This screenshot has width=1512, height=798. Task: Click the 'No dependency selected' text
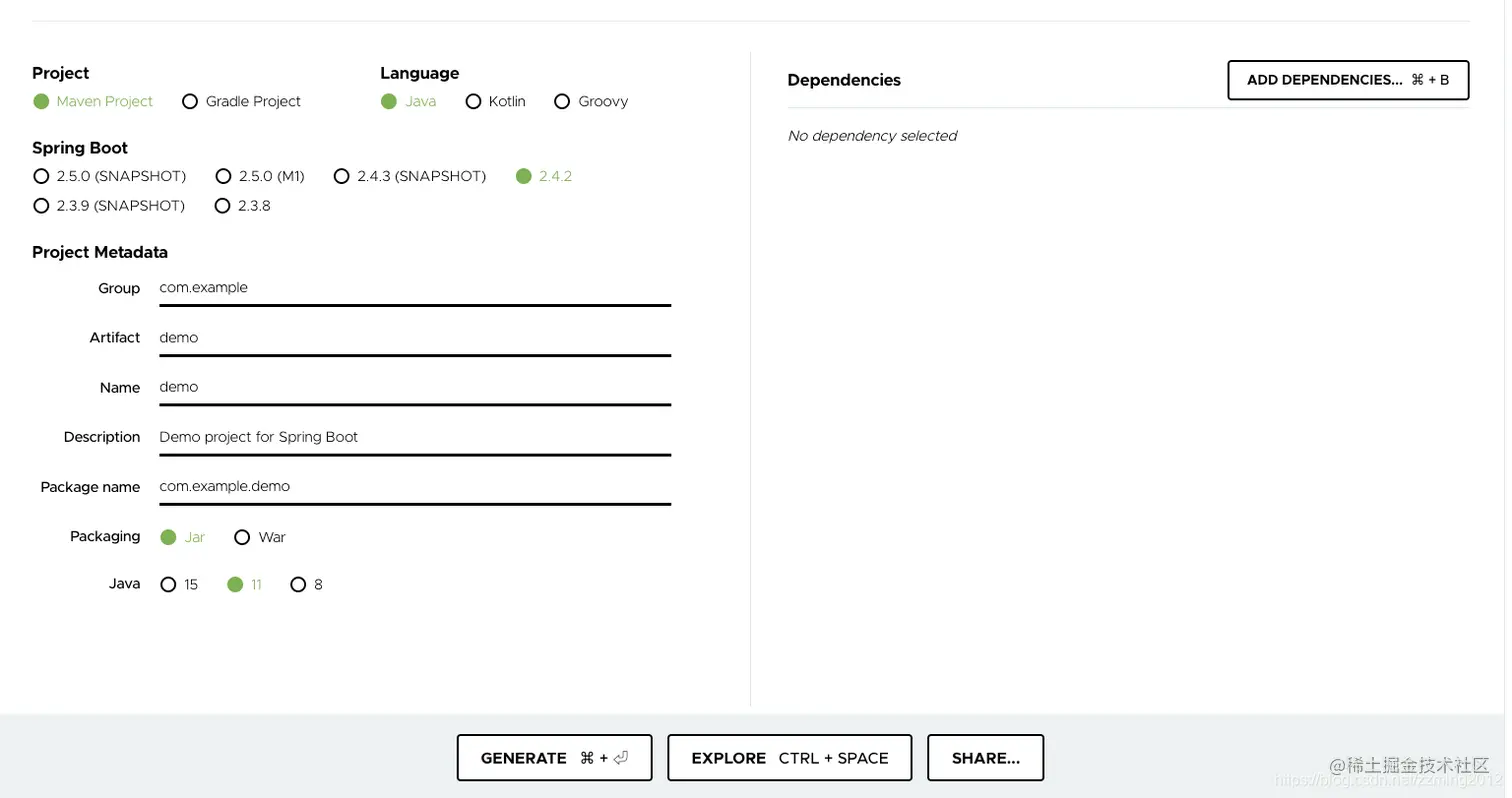872,136
